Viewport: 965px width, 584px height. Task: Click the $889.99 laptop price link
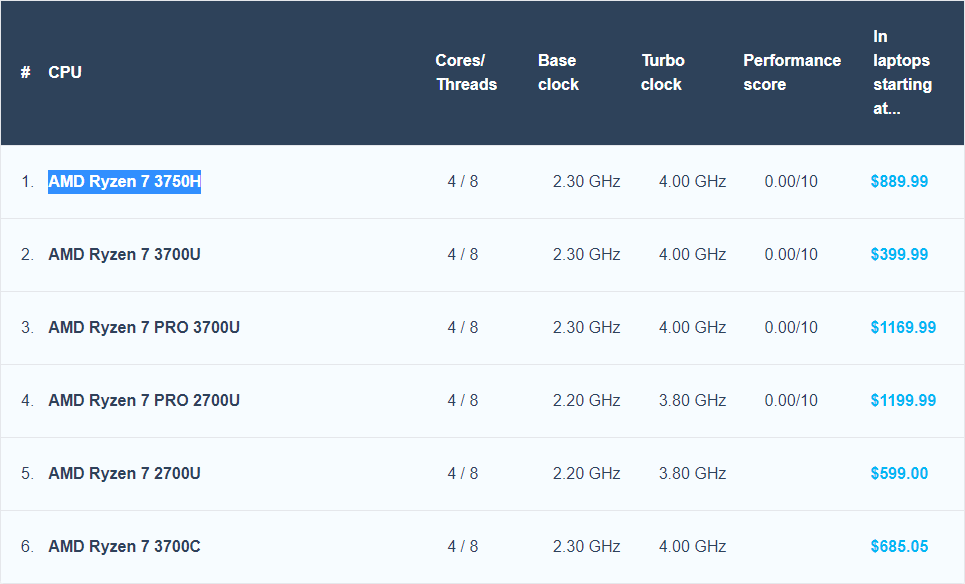899,182
